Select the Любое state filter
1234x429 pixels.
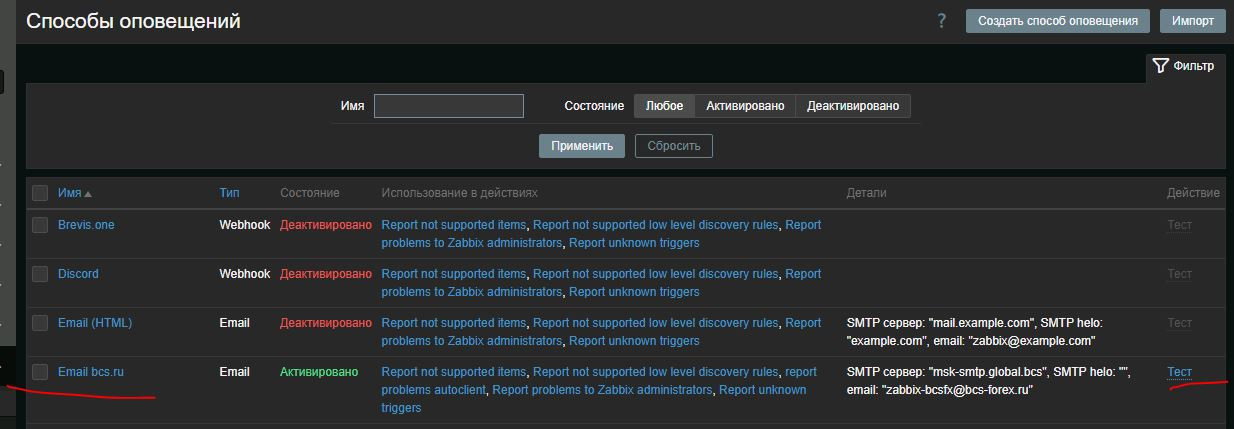[664, 106]
